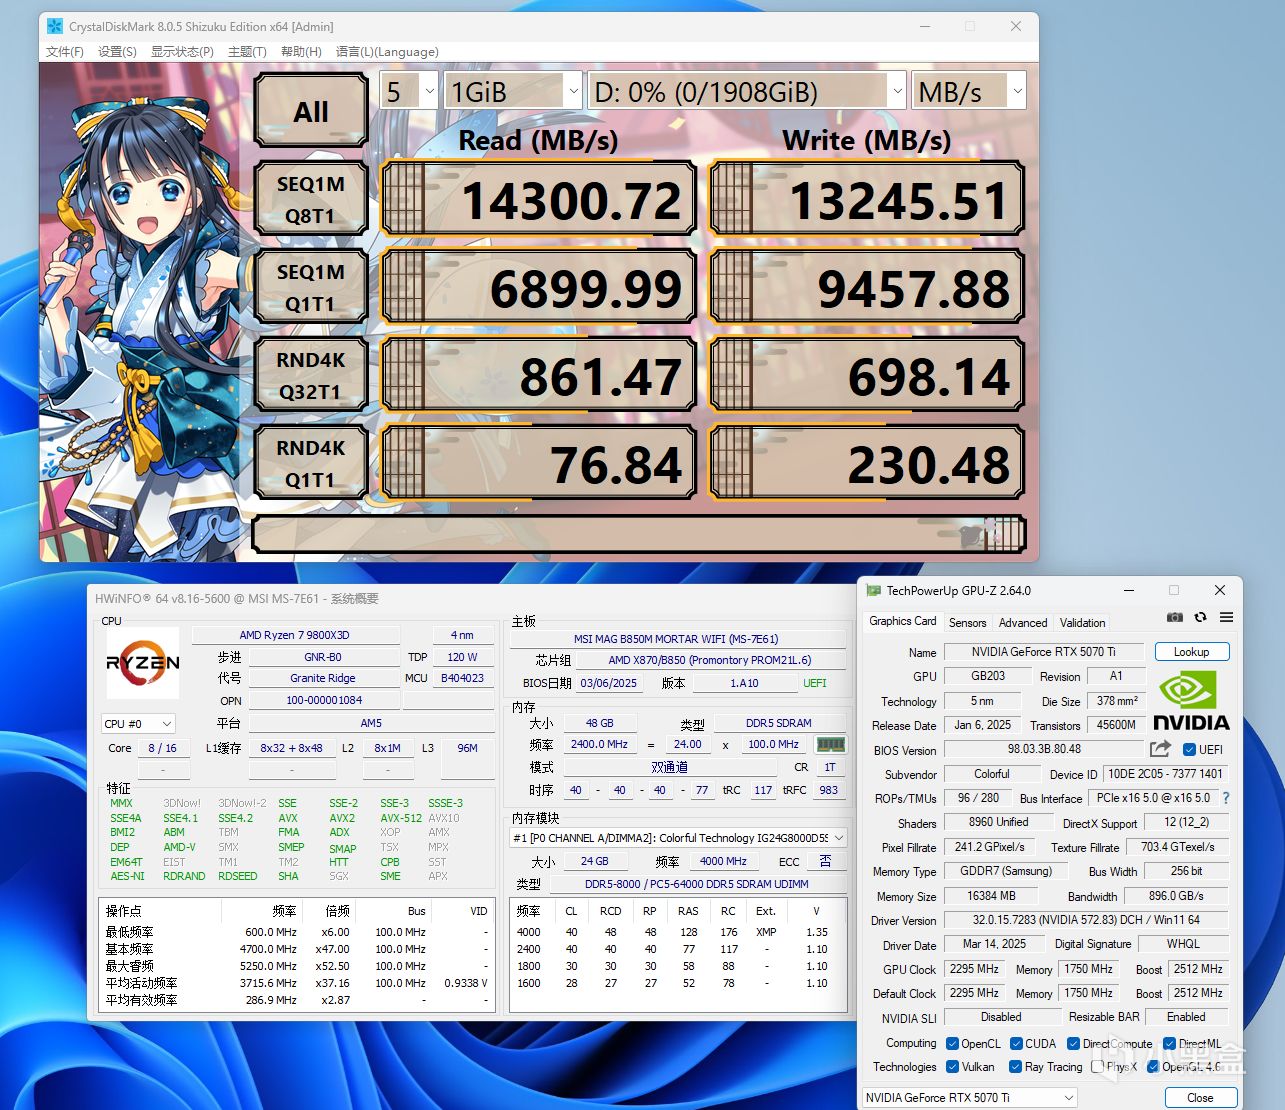
Task: Click the MSI MAG B850M MORTAR WIFI motherboard name
Action: (x=676, y=639)
